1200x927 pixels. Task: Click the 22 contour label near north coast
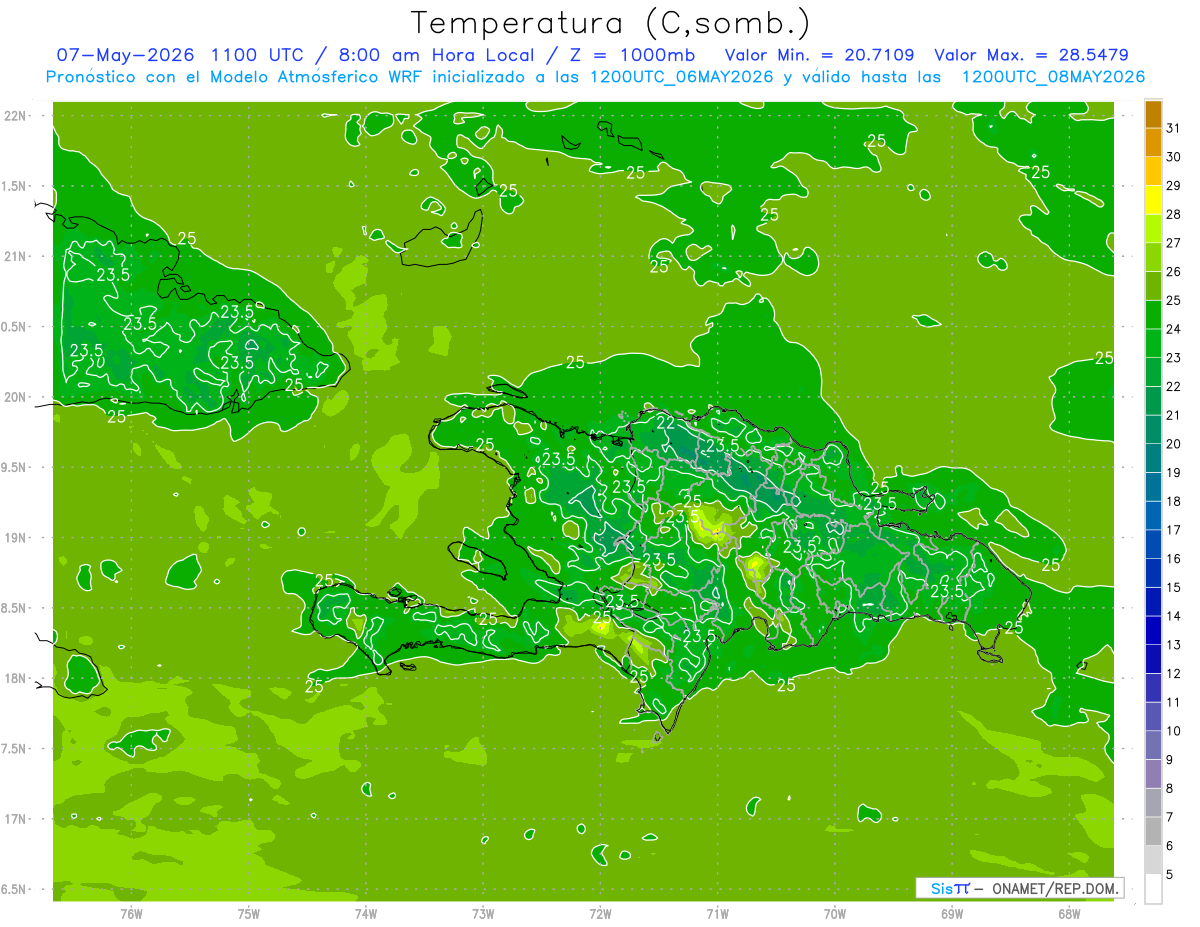click(666, 422)
